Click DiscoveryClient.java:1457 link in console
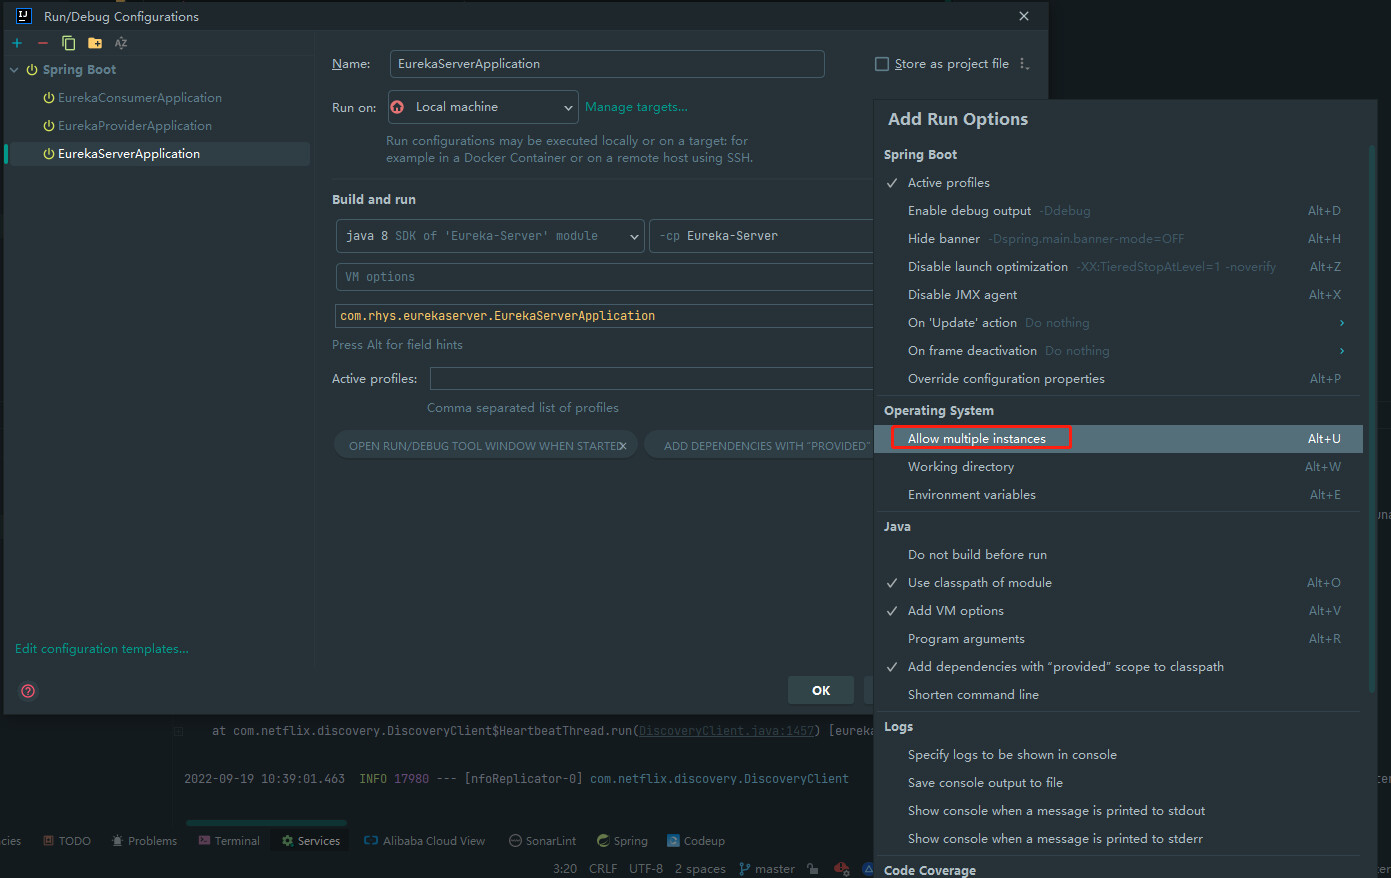 (x=727, y=731)
